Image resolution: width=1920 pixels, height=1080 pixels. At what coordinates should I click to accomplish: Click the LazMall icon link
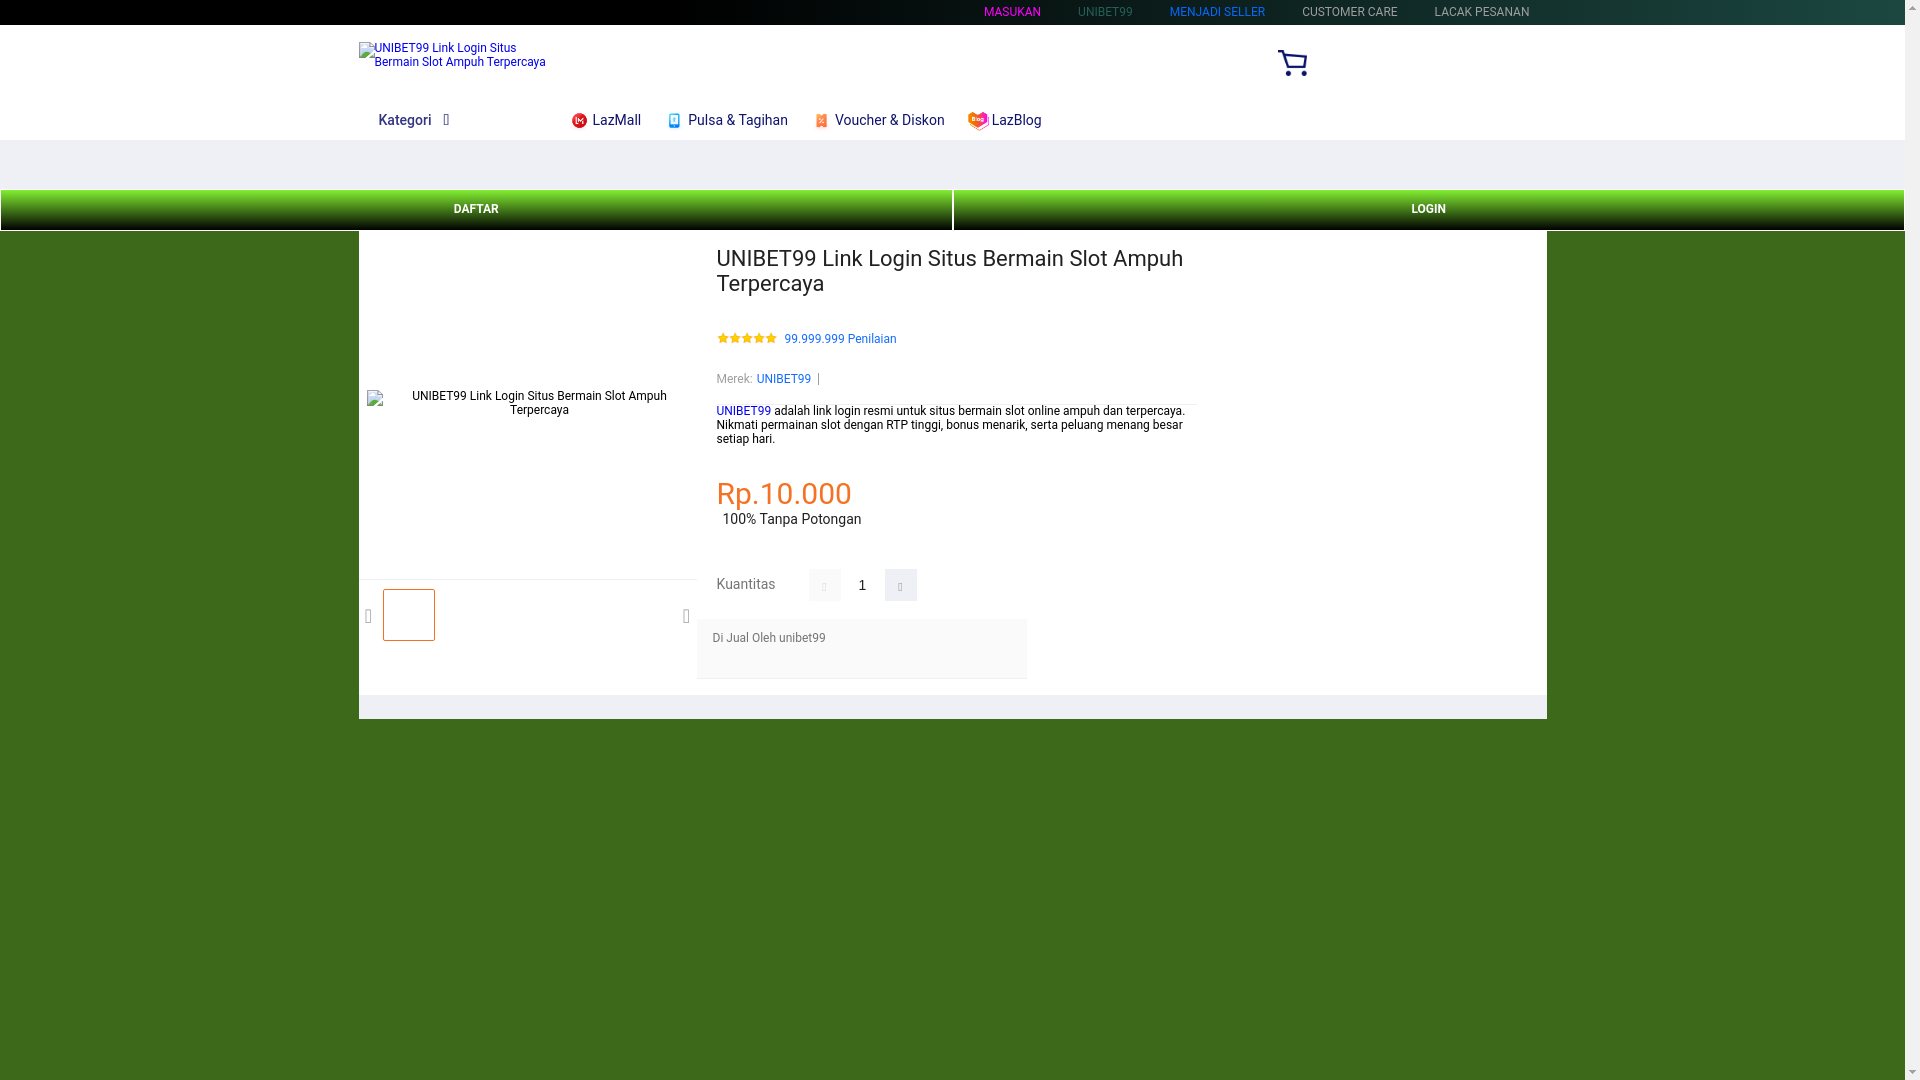(x=579, y=121)
